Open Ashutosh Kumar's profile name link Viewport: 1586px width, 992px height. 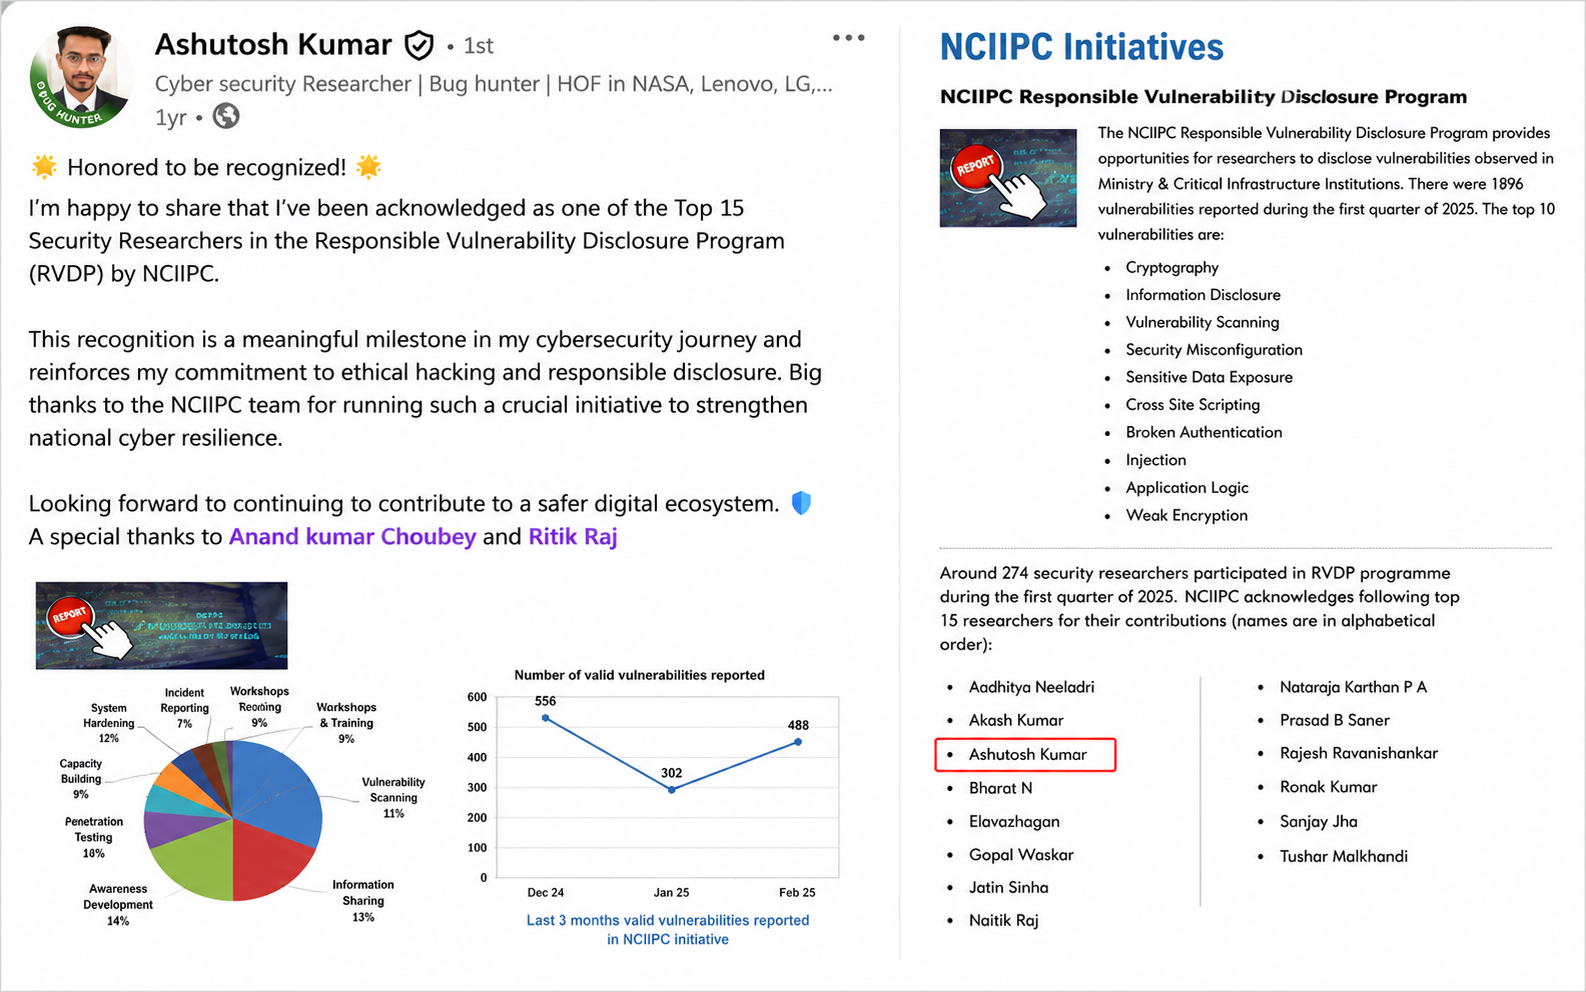click(x=273, y=45)
